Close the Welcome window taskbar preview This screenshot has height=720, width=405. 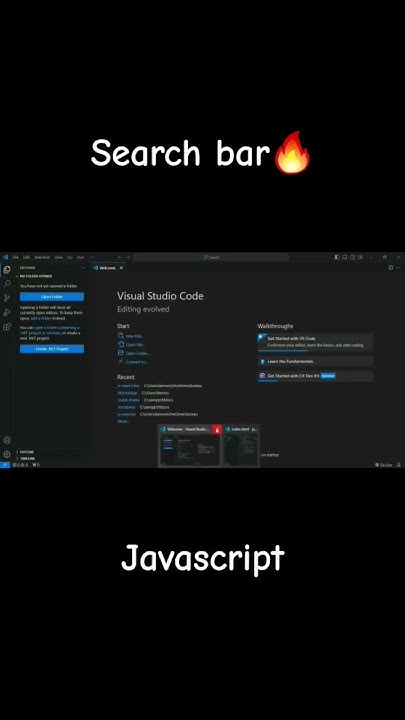217,430
